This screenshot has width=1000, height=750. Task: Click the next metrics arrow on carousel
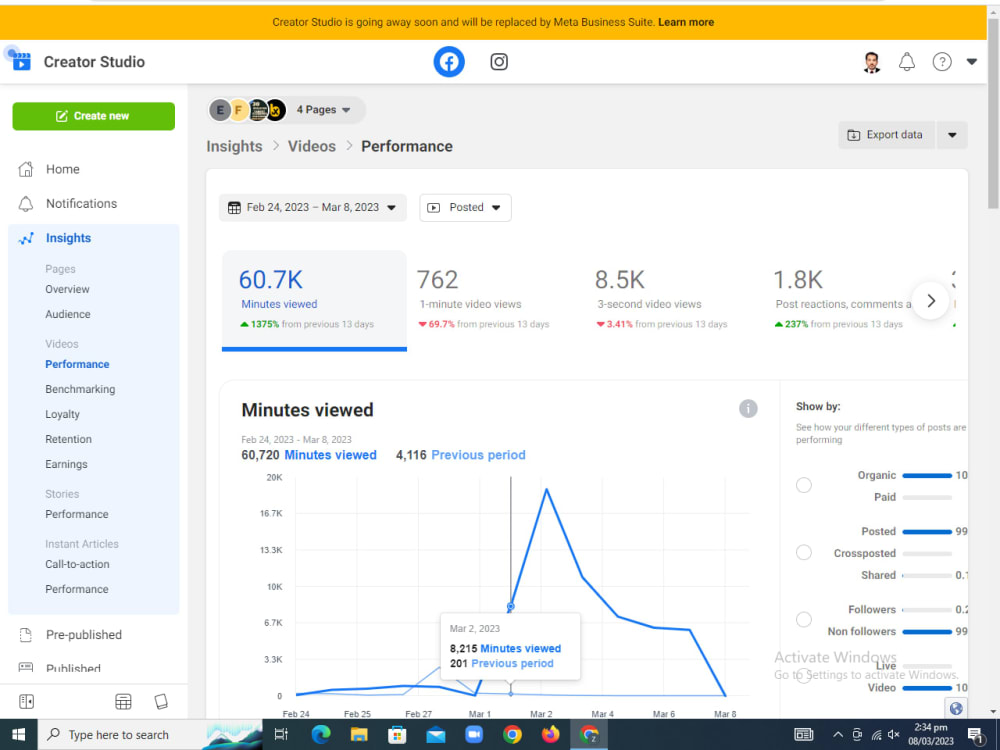click(x=930, y=300)
